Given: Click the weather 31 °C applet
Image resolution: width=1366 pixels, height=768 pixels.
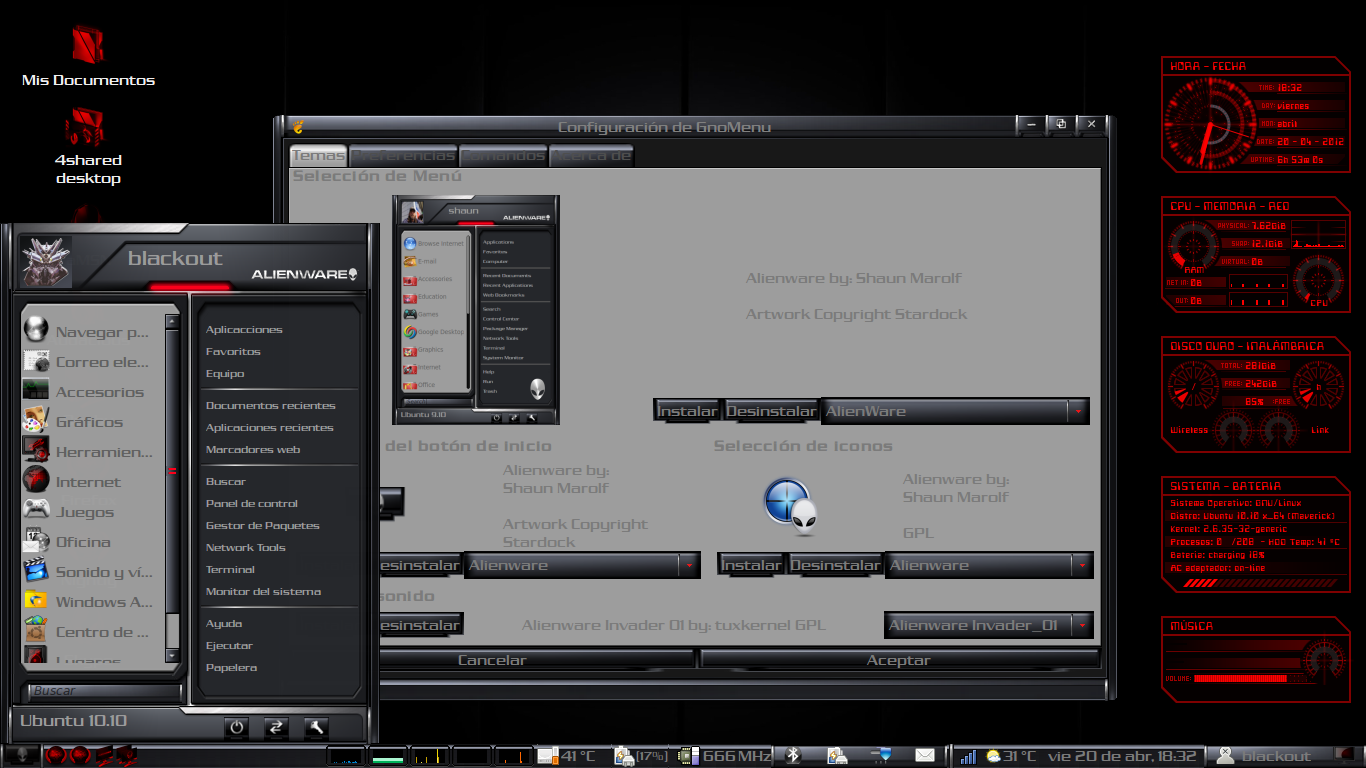Looking at the screenshot, I should [x=1010, y=757].
